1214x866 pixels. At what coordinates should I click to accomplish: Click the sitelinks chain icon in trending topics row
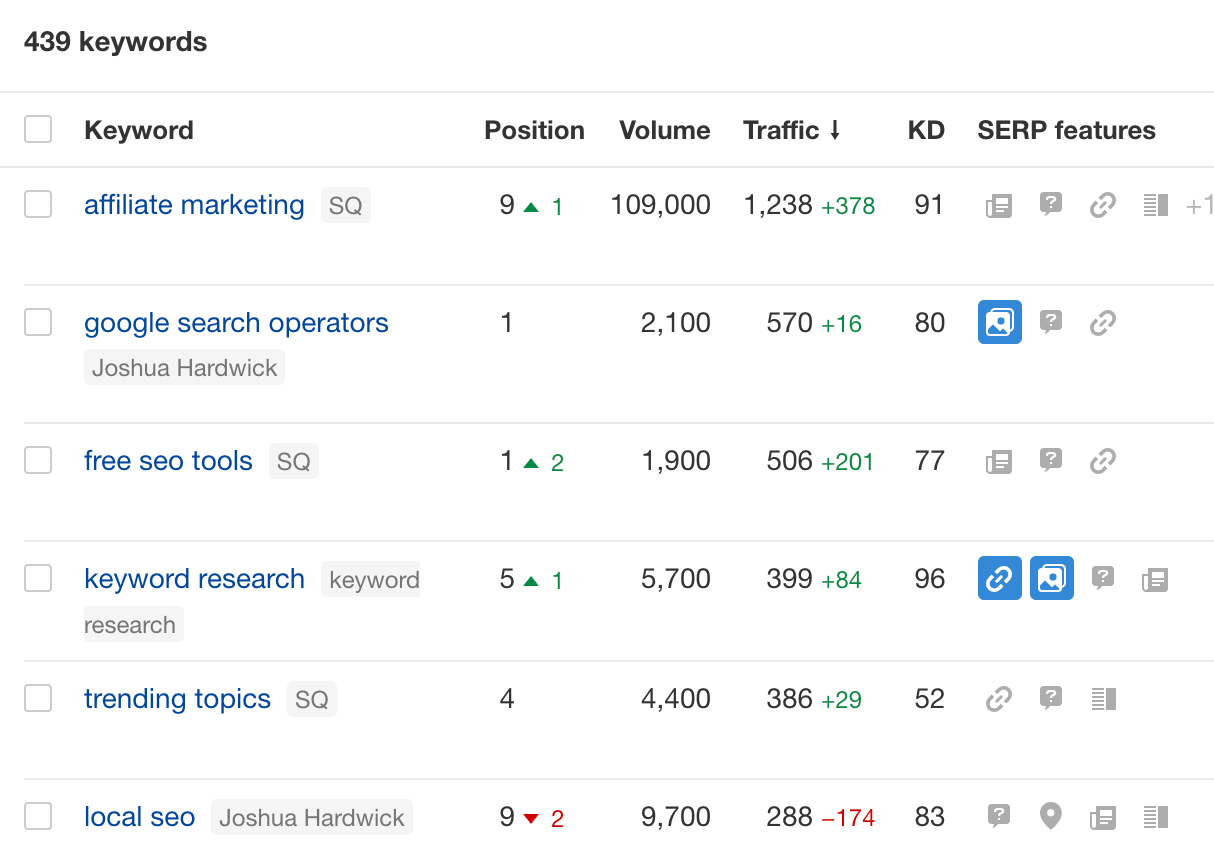[x=999, y=699]
